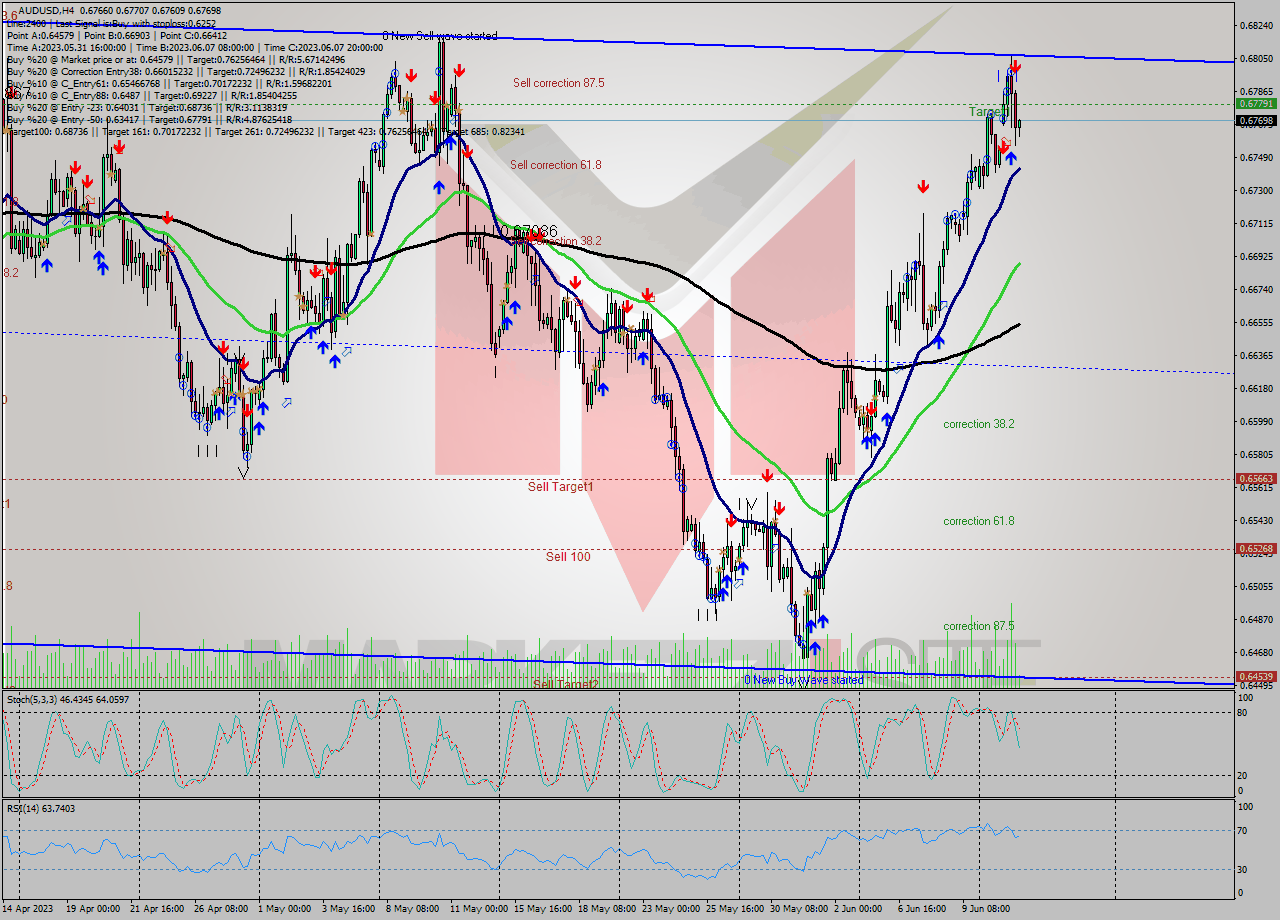
Task: Click the 0.64870 price axis value
Action: [x=1256, y=620]
